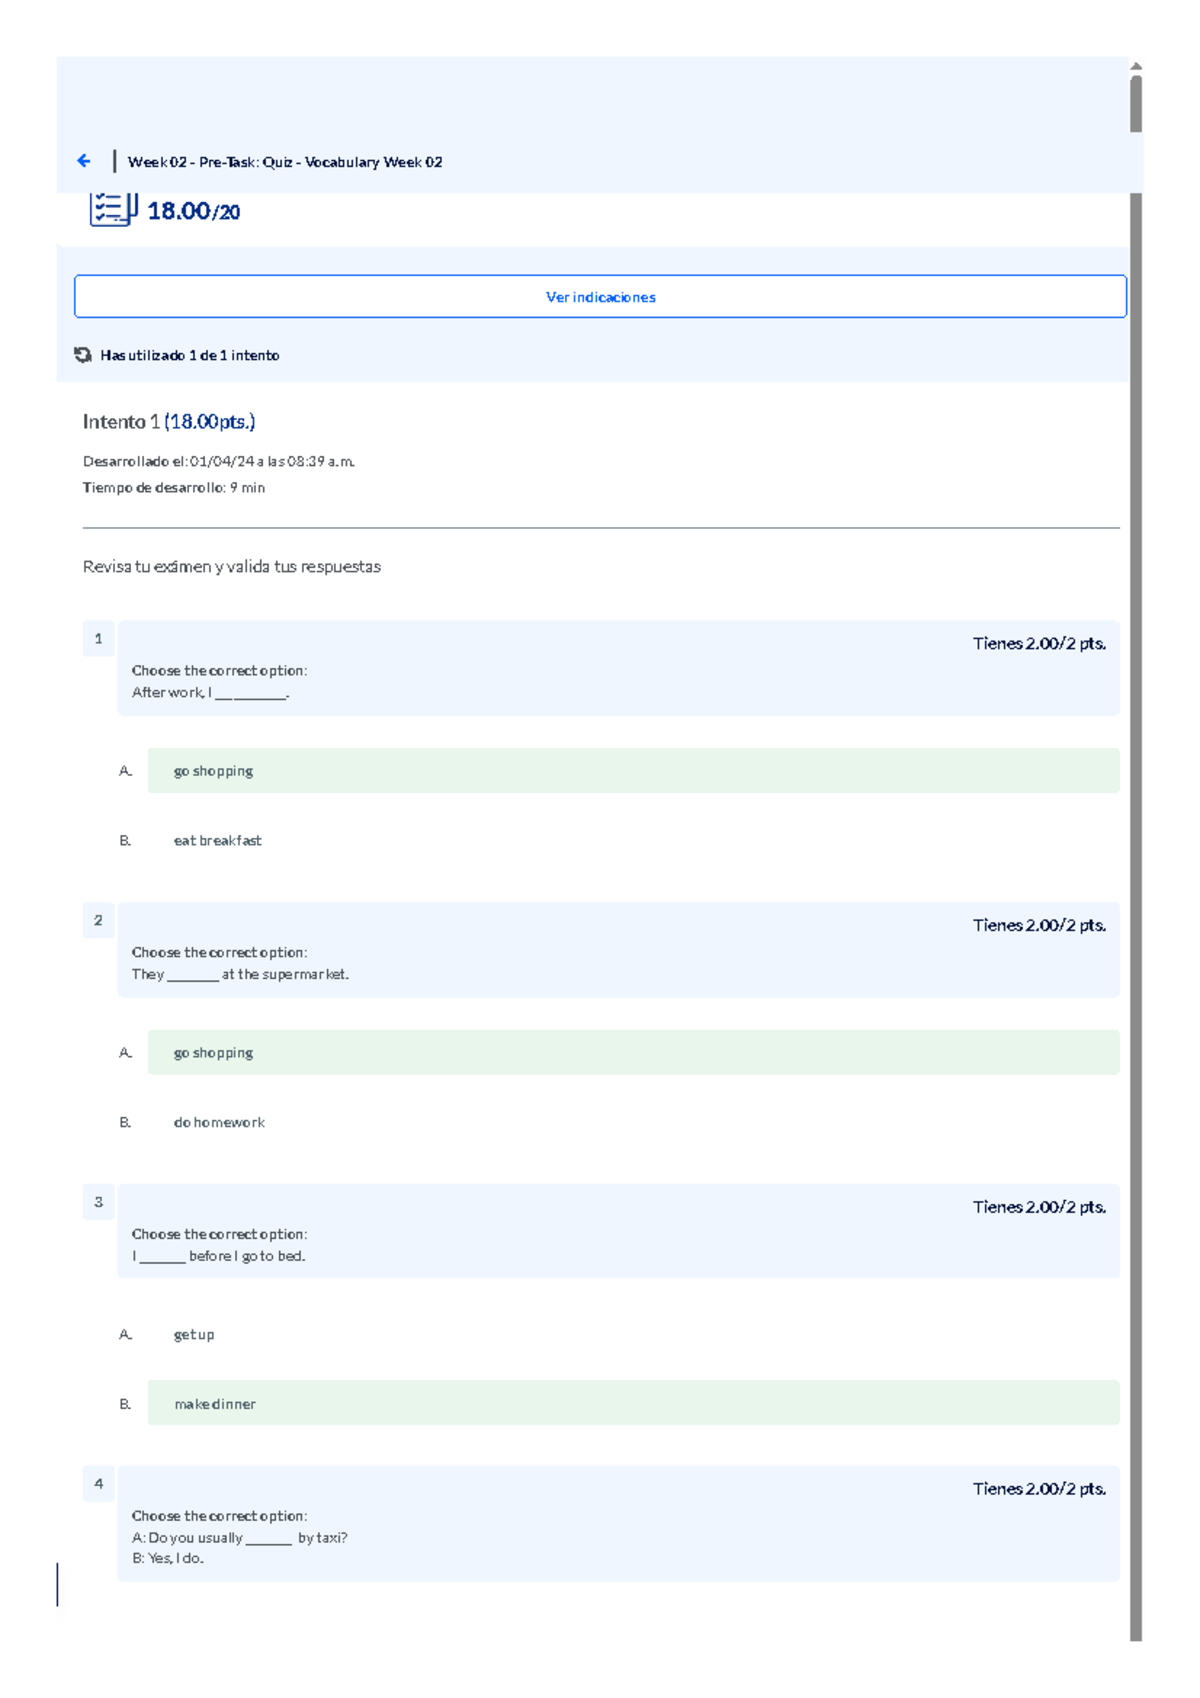Click question 4 taxi prompt text
The width and height of the screenshot is (1200, 1698).
240,1538
